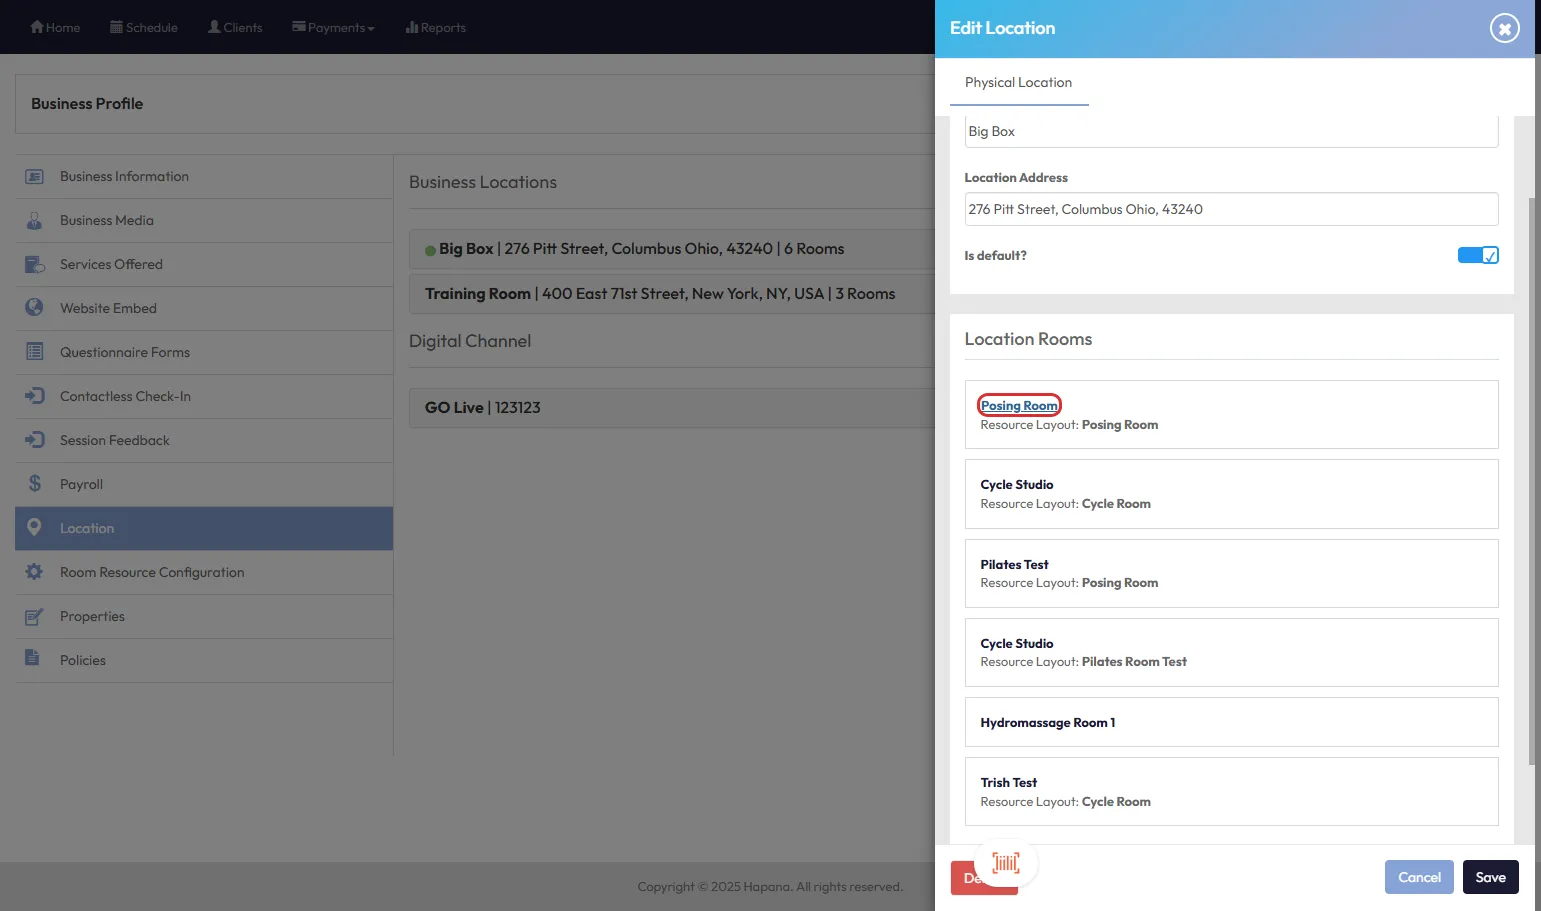The height and width of the screenshot is (911, 1541).
Task: Click the panel's vertical scrollbar
Action: click(x=1531, y=480)
